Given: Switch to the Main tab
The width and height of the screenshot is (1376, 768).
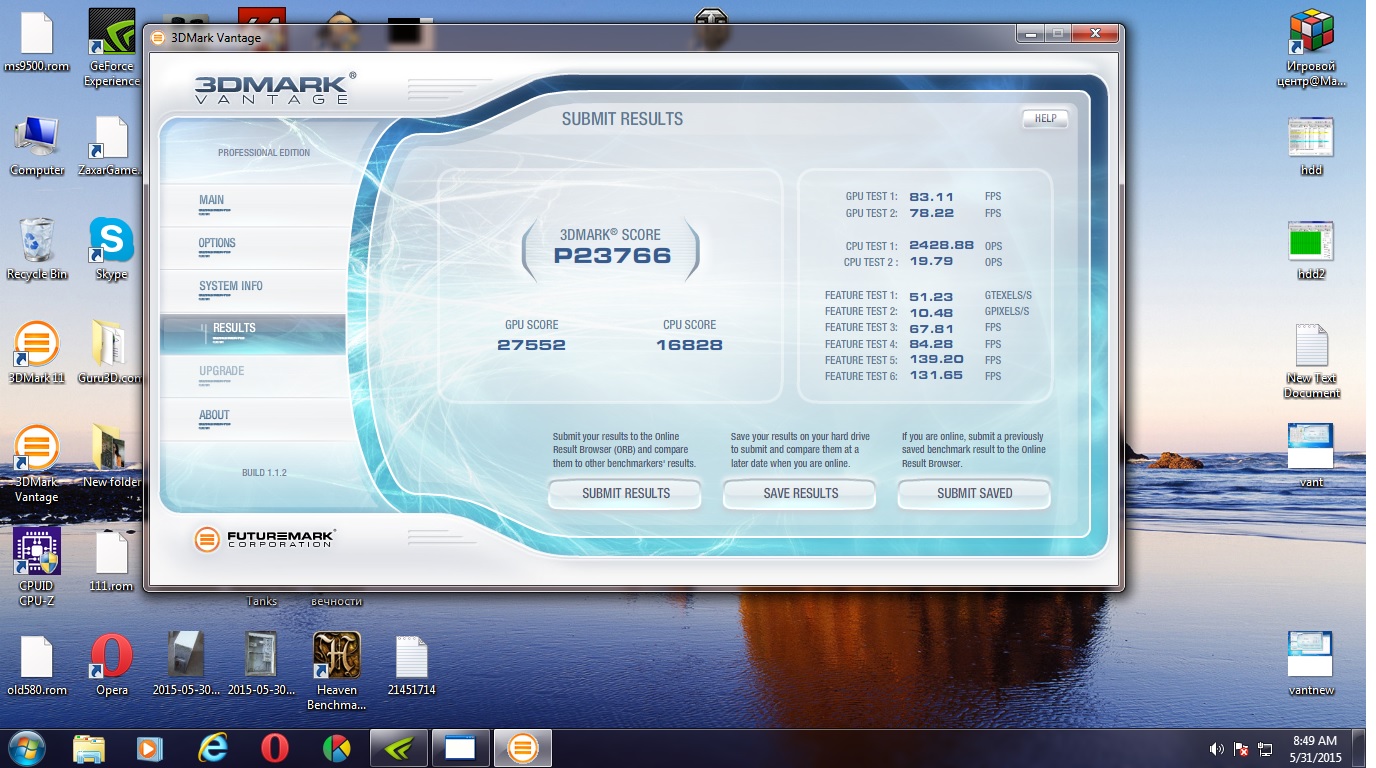Looking at the screenshot, I should pos(212,201).
